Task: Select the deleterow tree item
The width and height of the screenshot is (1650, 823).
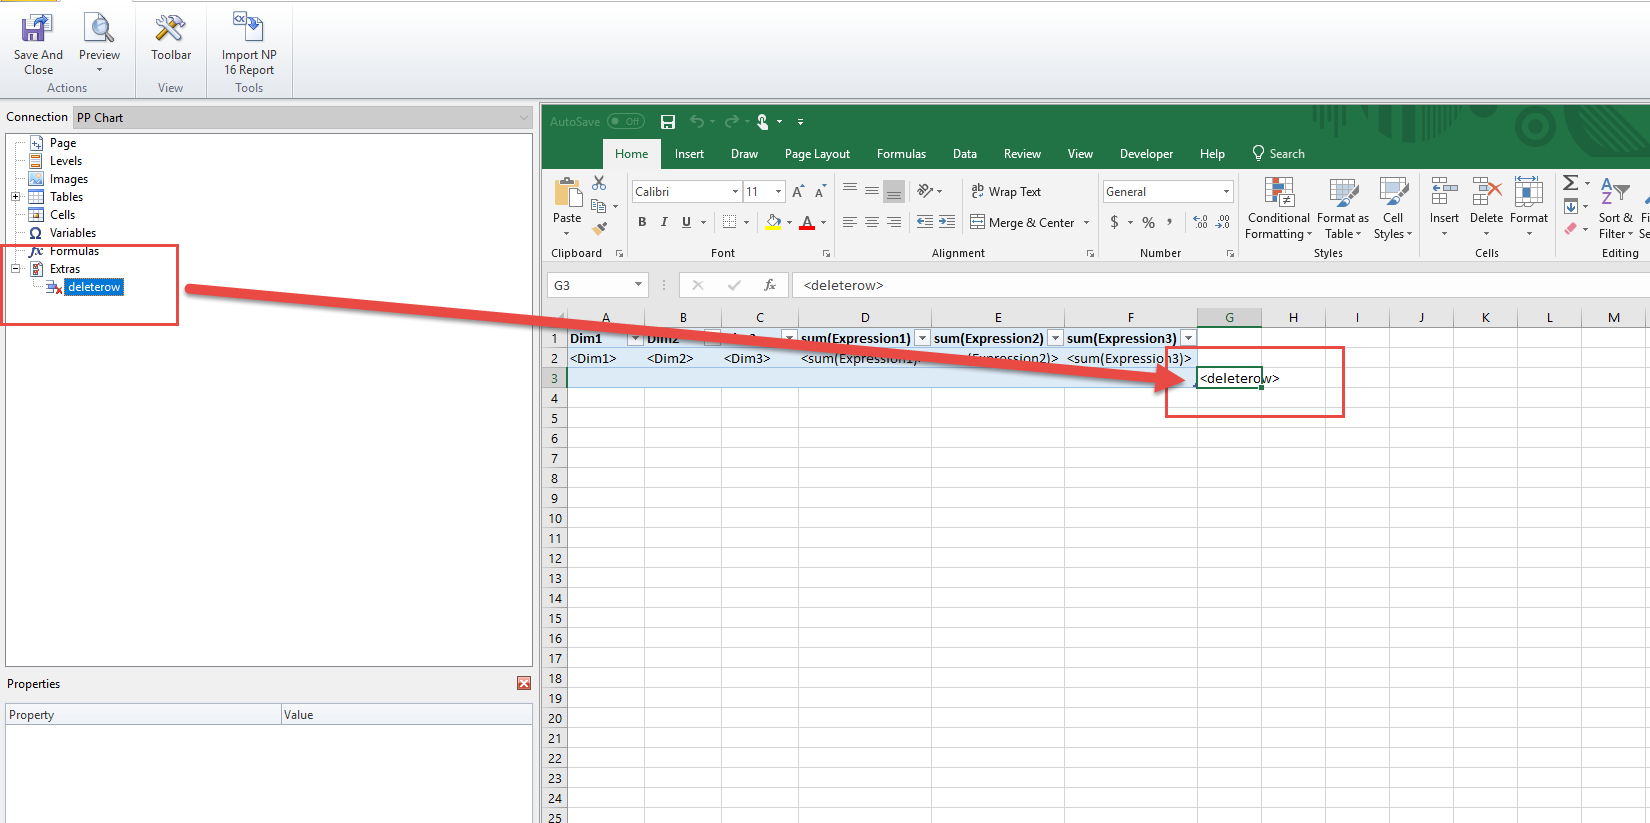Action: click(94, 287)
